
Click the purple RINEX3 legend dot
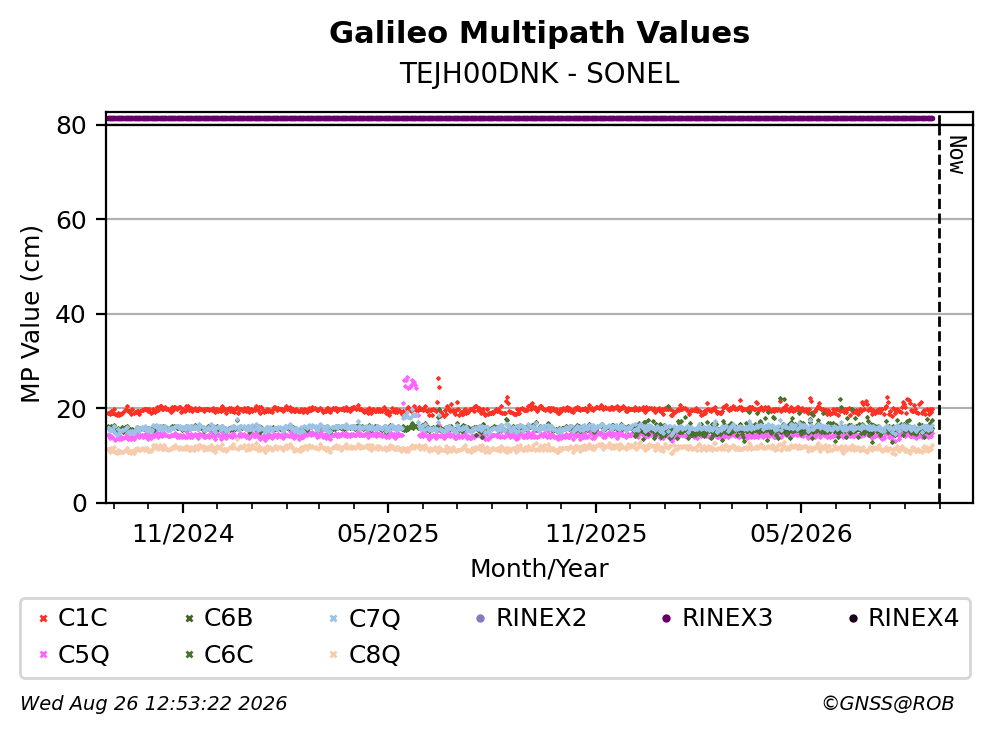666,619
